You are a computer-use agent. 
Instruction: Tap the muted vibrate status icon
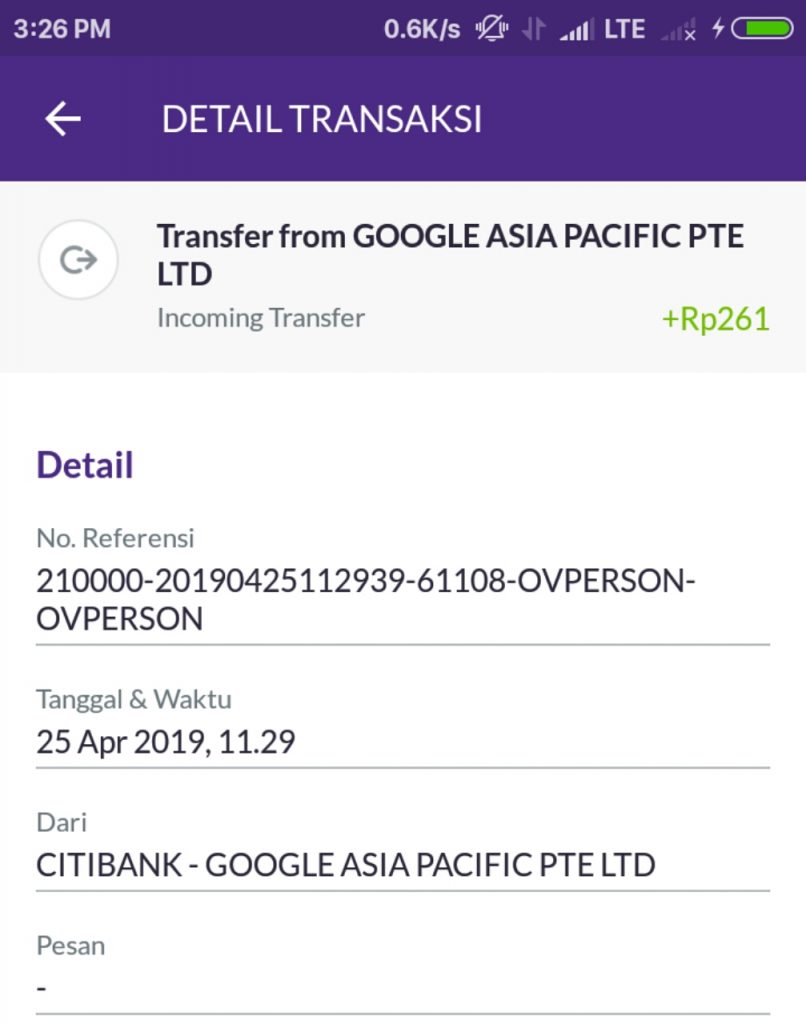(491, 29)
